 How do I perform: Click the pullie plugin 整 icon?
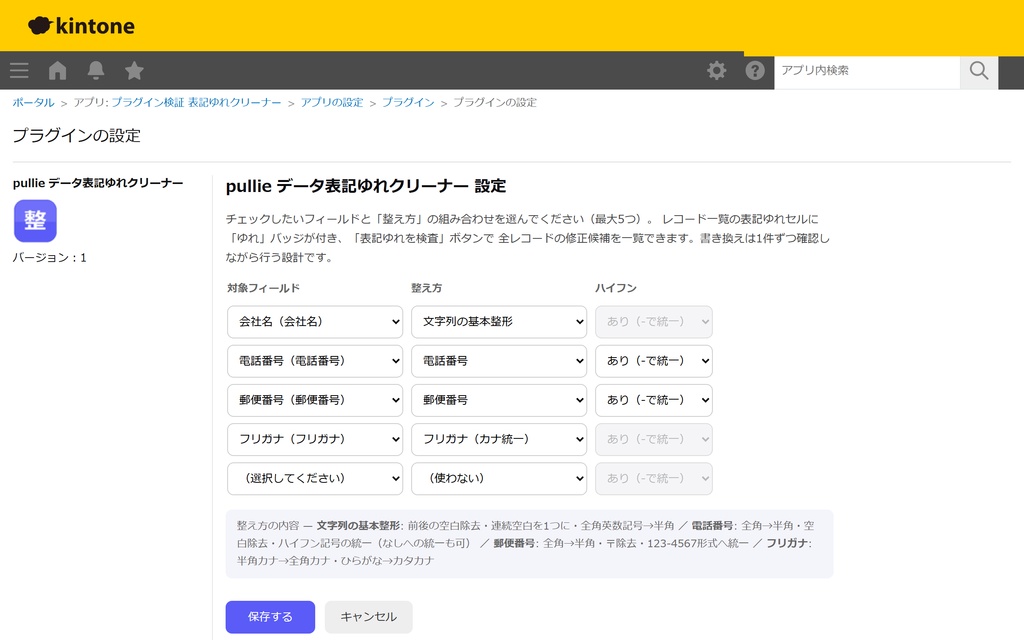[35, 221]
